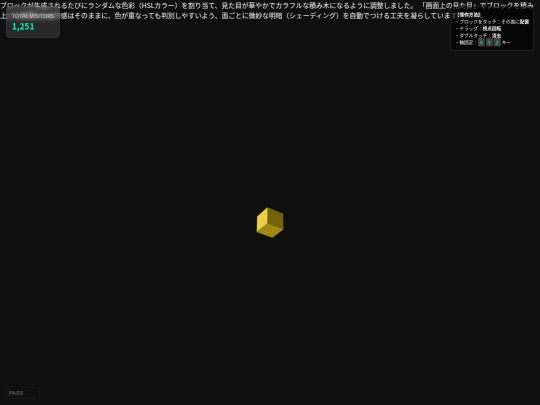Click the Y axis key badge
540x405 pixels.
click(x=489, y=42)
